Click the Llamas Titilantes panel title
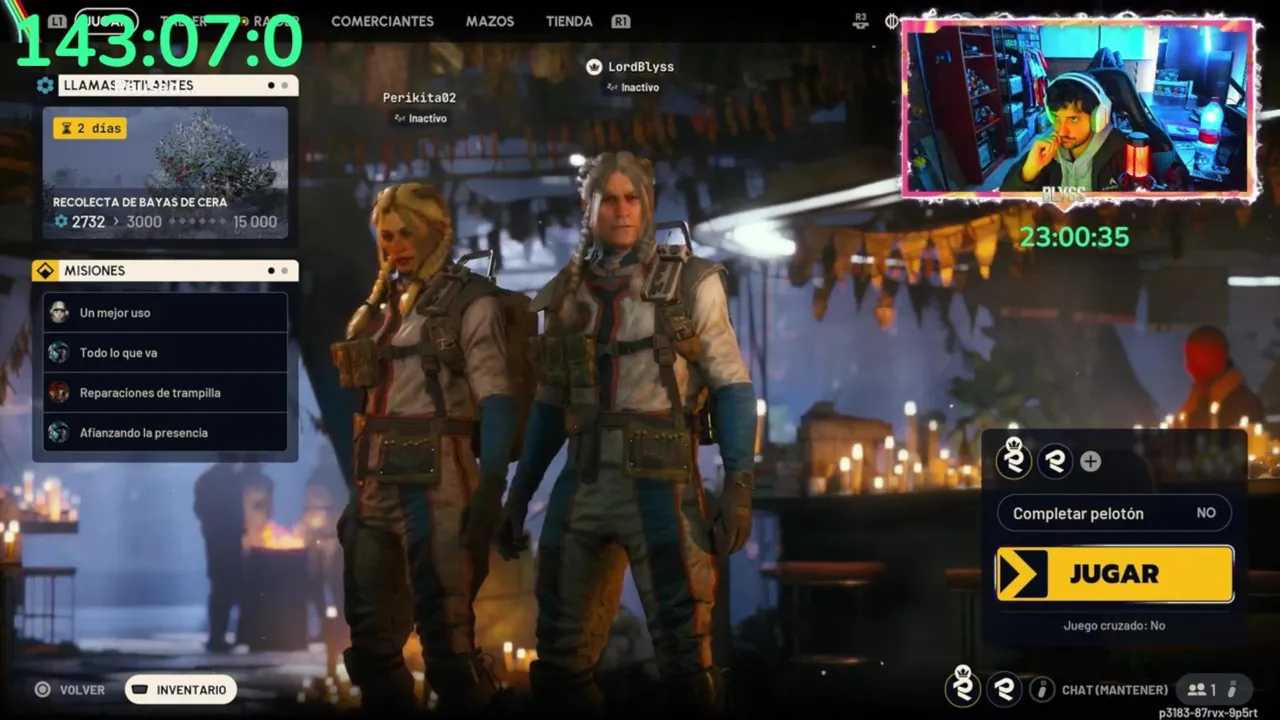 pyautogui.click(x=129, y=86)
